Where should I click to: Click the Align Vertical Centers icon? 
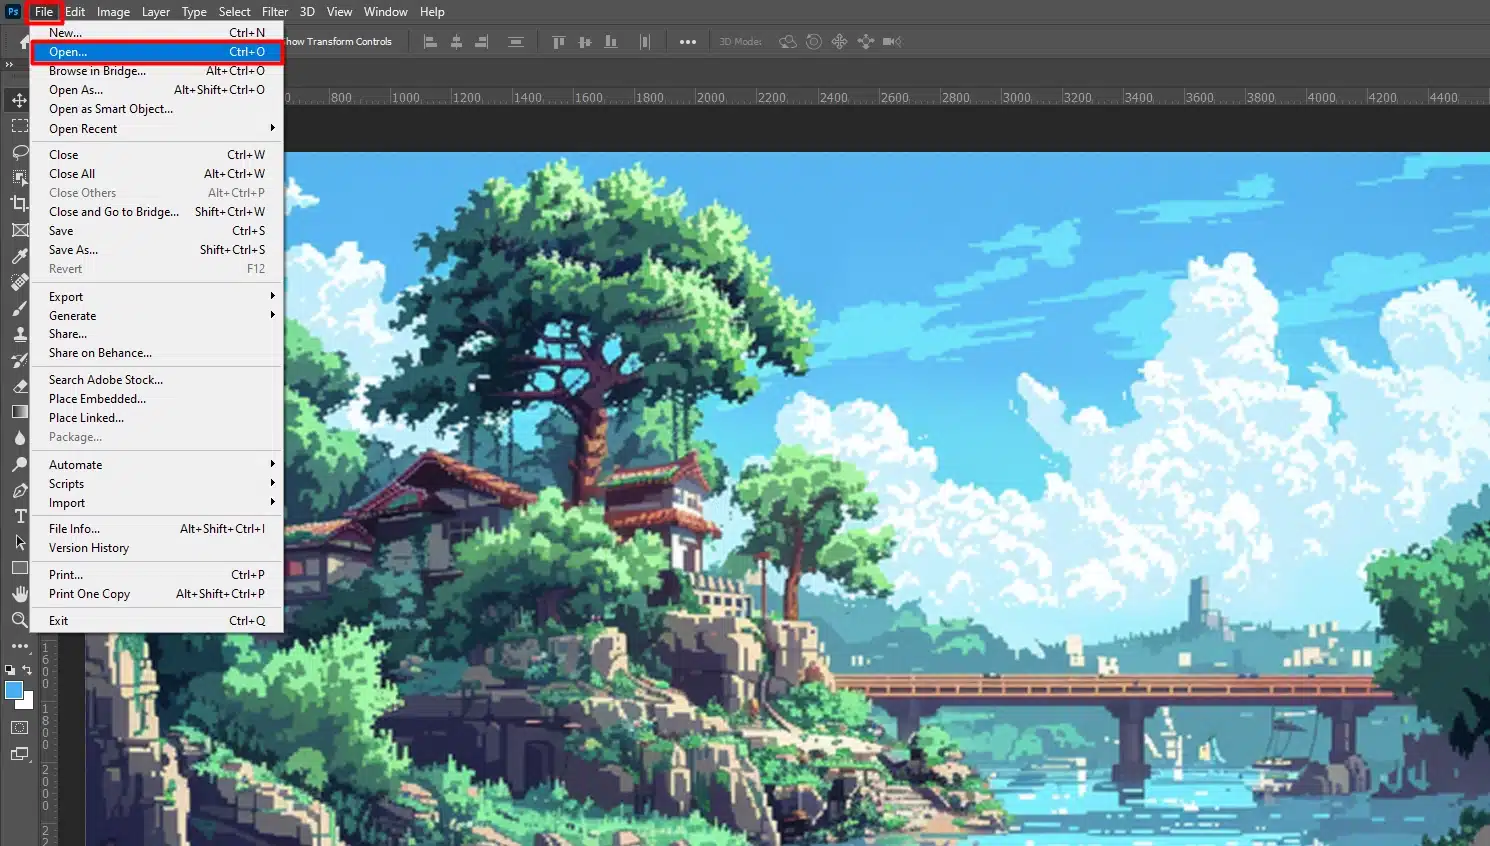click(585, 42)
